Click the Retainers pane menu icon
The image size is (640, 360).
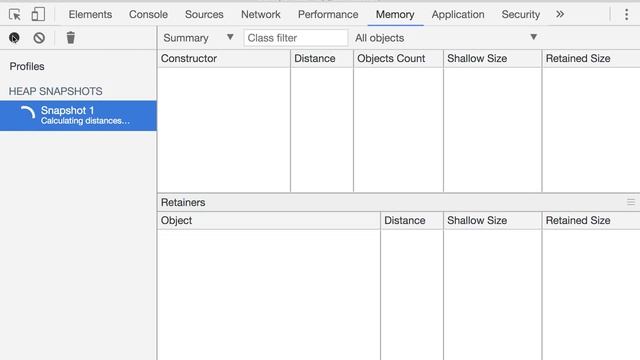[x=631, y=202]
